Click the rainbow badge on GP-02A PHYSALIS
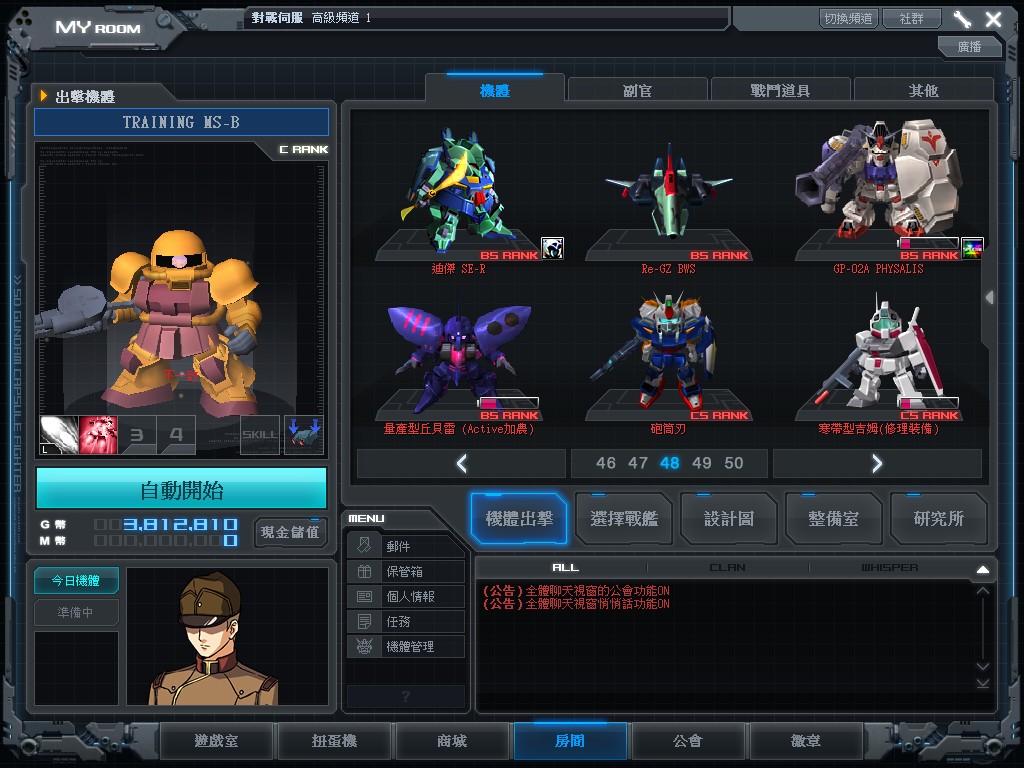 pyautogui.click(x=972, y=248)
